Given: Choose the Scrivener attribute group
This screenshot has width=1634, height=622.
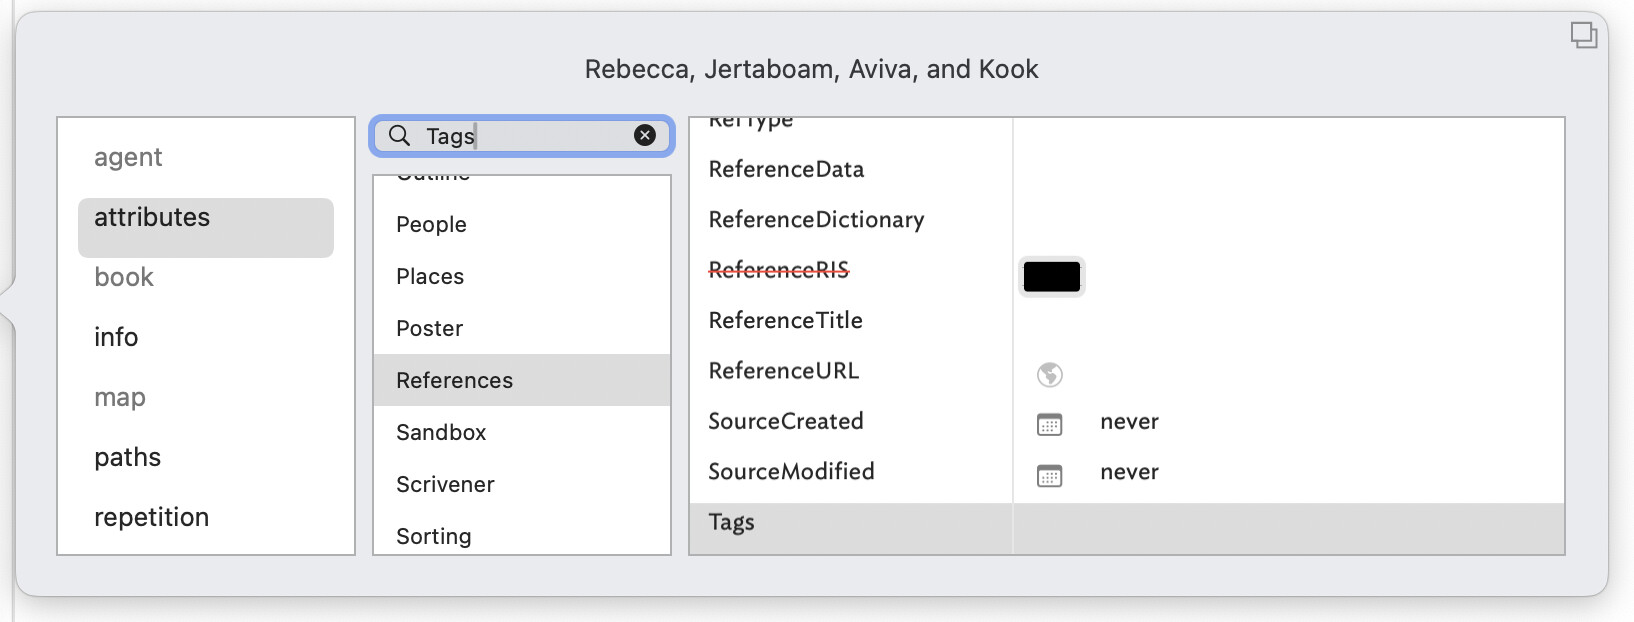Looking at the screenshot, I should [445, 485].
